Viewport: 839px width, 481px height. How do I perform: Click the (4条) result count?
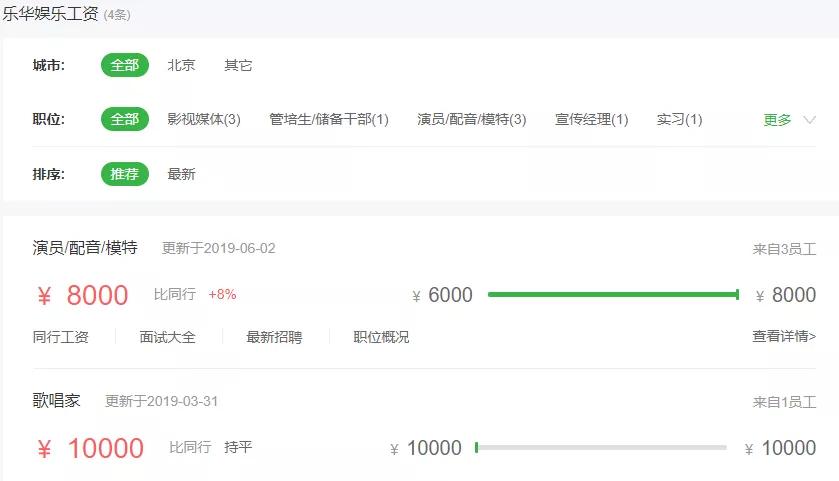117,14
